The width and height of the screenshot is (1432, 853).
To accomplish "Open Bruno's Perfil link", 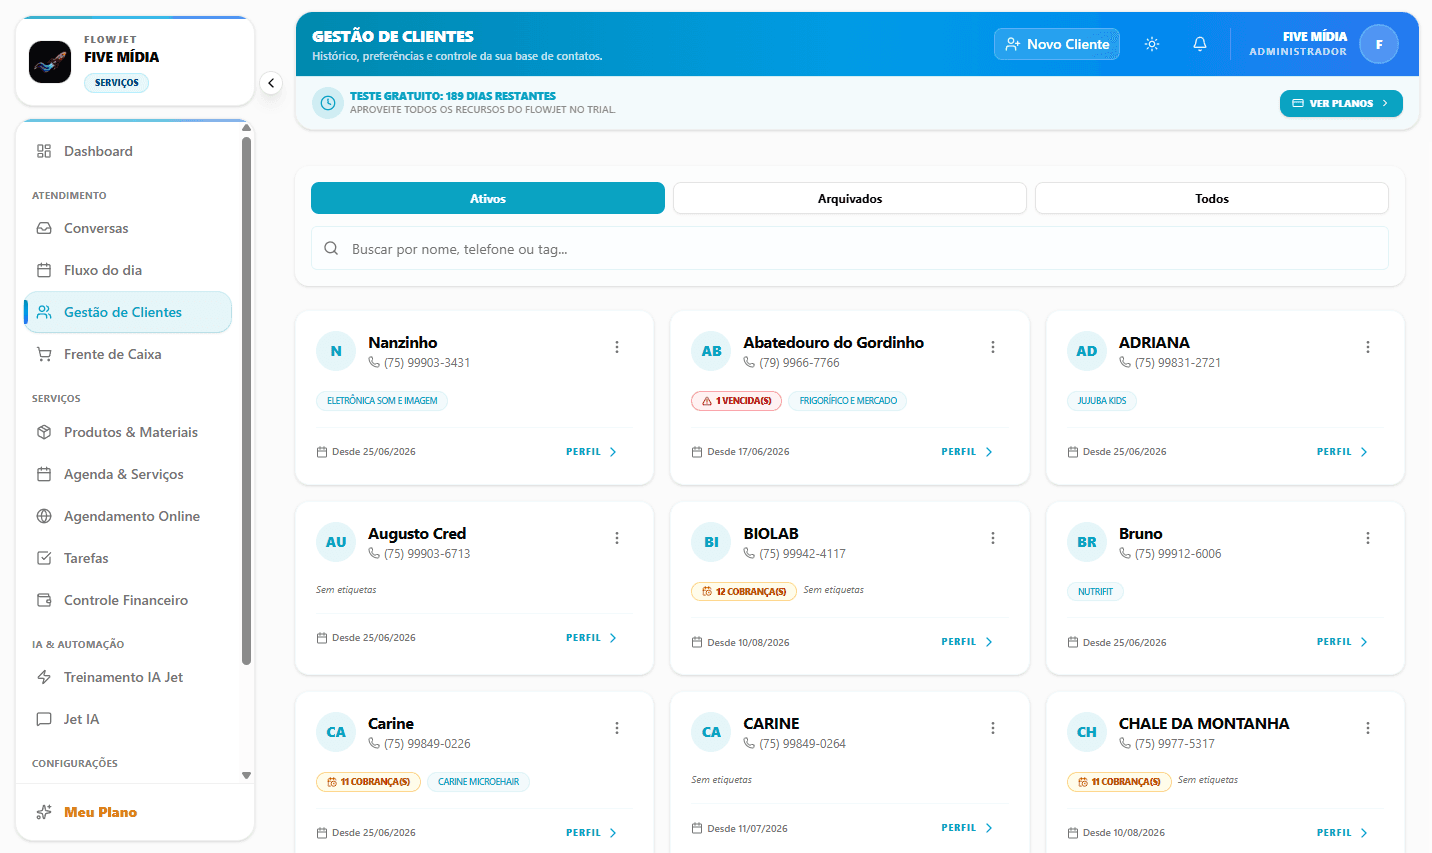I will click(1342, 642).
